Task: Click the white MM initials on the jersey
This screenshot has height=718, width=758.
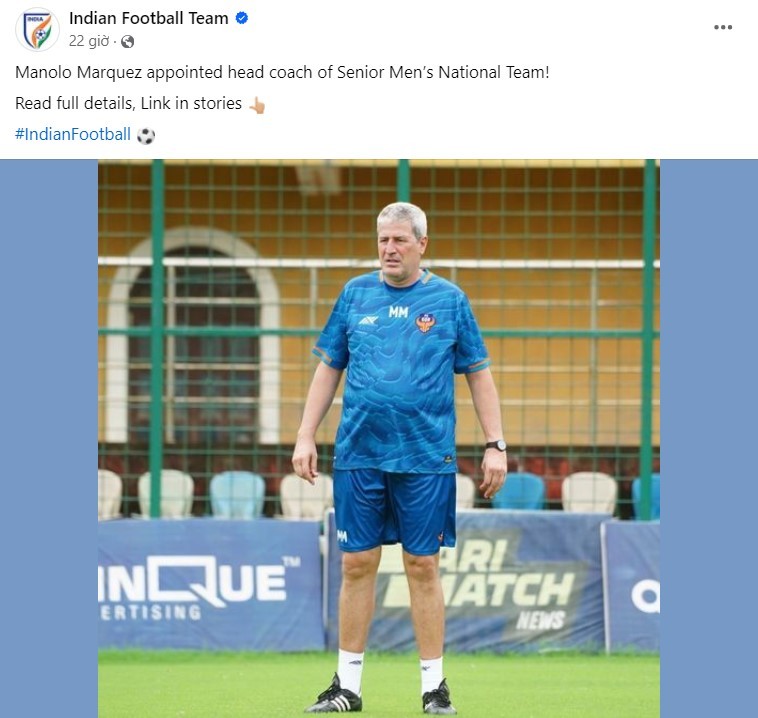Action: [398, 312]
